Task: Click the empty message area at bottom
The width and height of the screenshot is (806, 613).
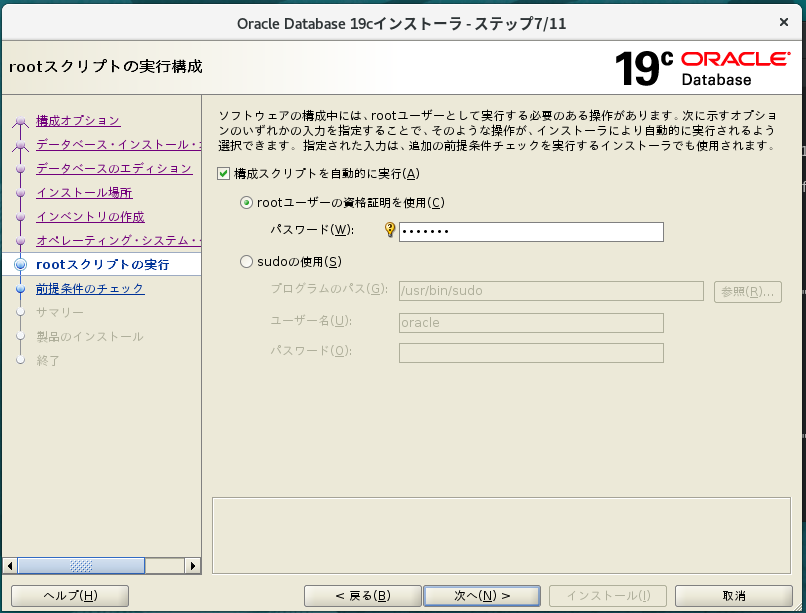Action: coord(501,535)
